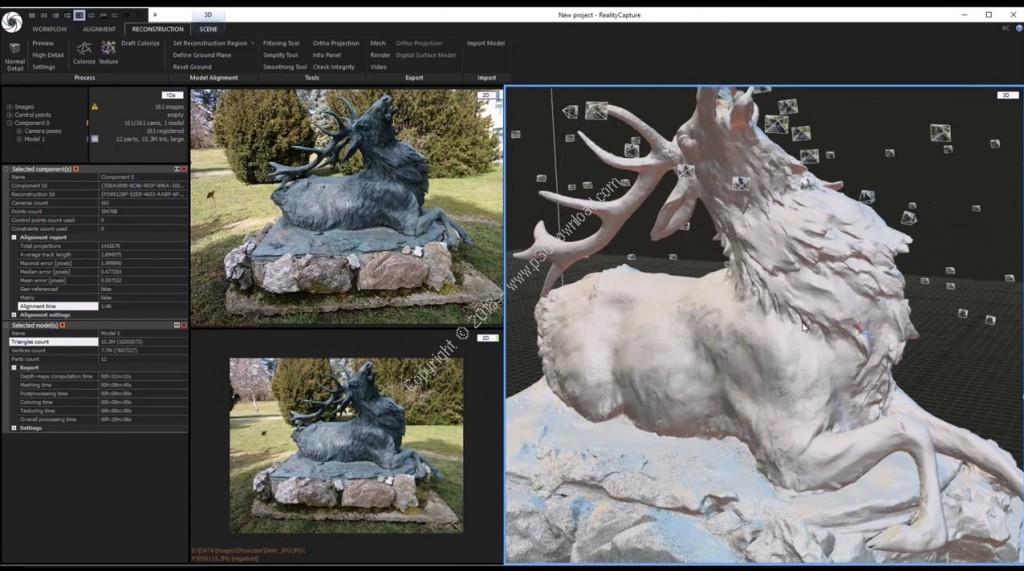The width and height of the screenshot is (1024, 571).
Task: Close the Selected component(s) panel
Action: tap(184, 169)
